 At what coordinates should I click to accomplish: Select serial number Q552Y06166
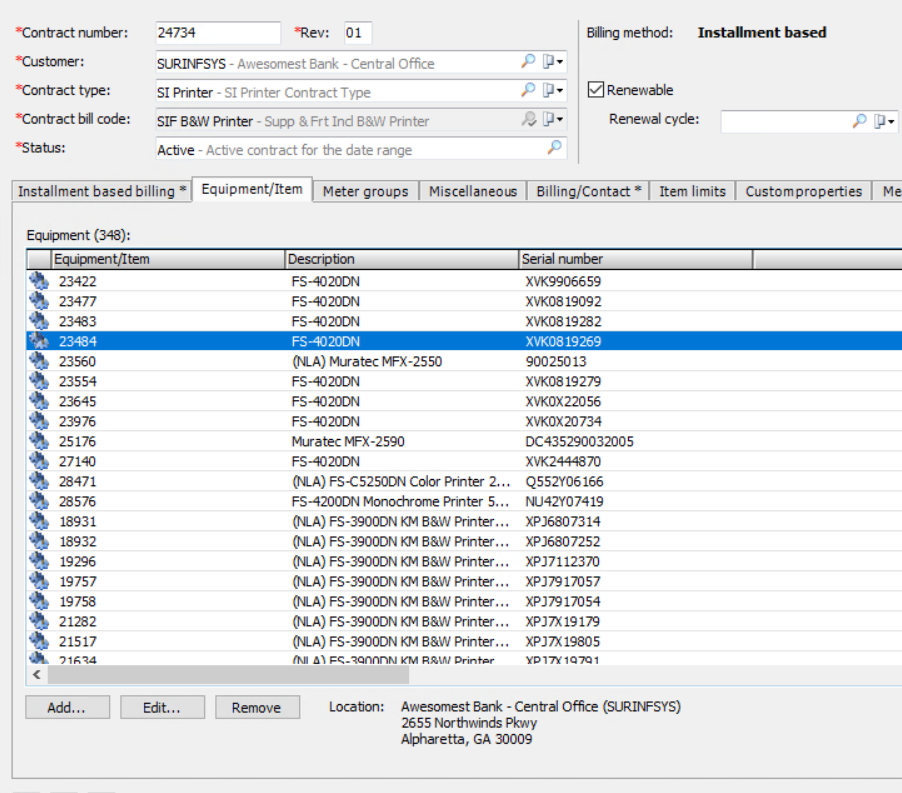tap(564, 481)
